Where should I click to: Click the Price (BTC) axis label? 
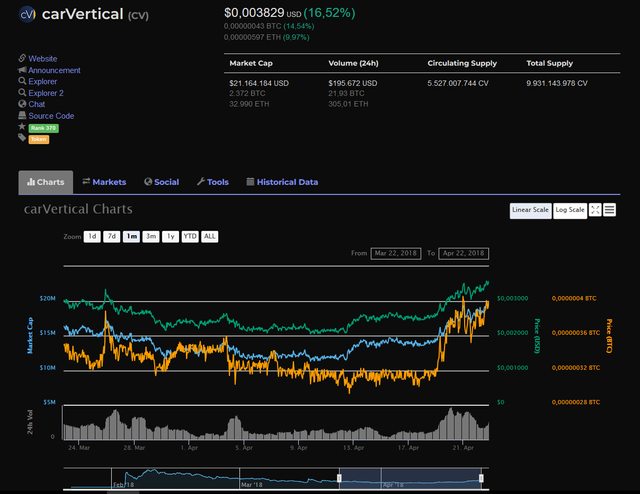tap(609, 336)
